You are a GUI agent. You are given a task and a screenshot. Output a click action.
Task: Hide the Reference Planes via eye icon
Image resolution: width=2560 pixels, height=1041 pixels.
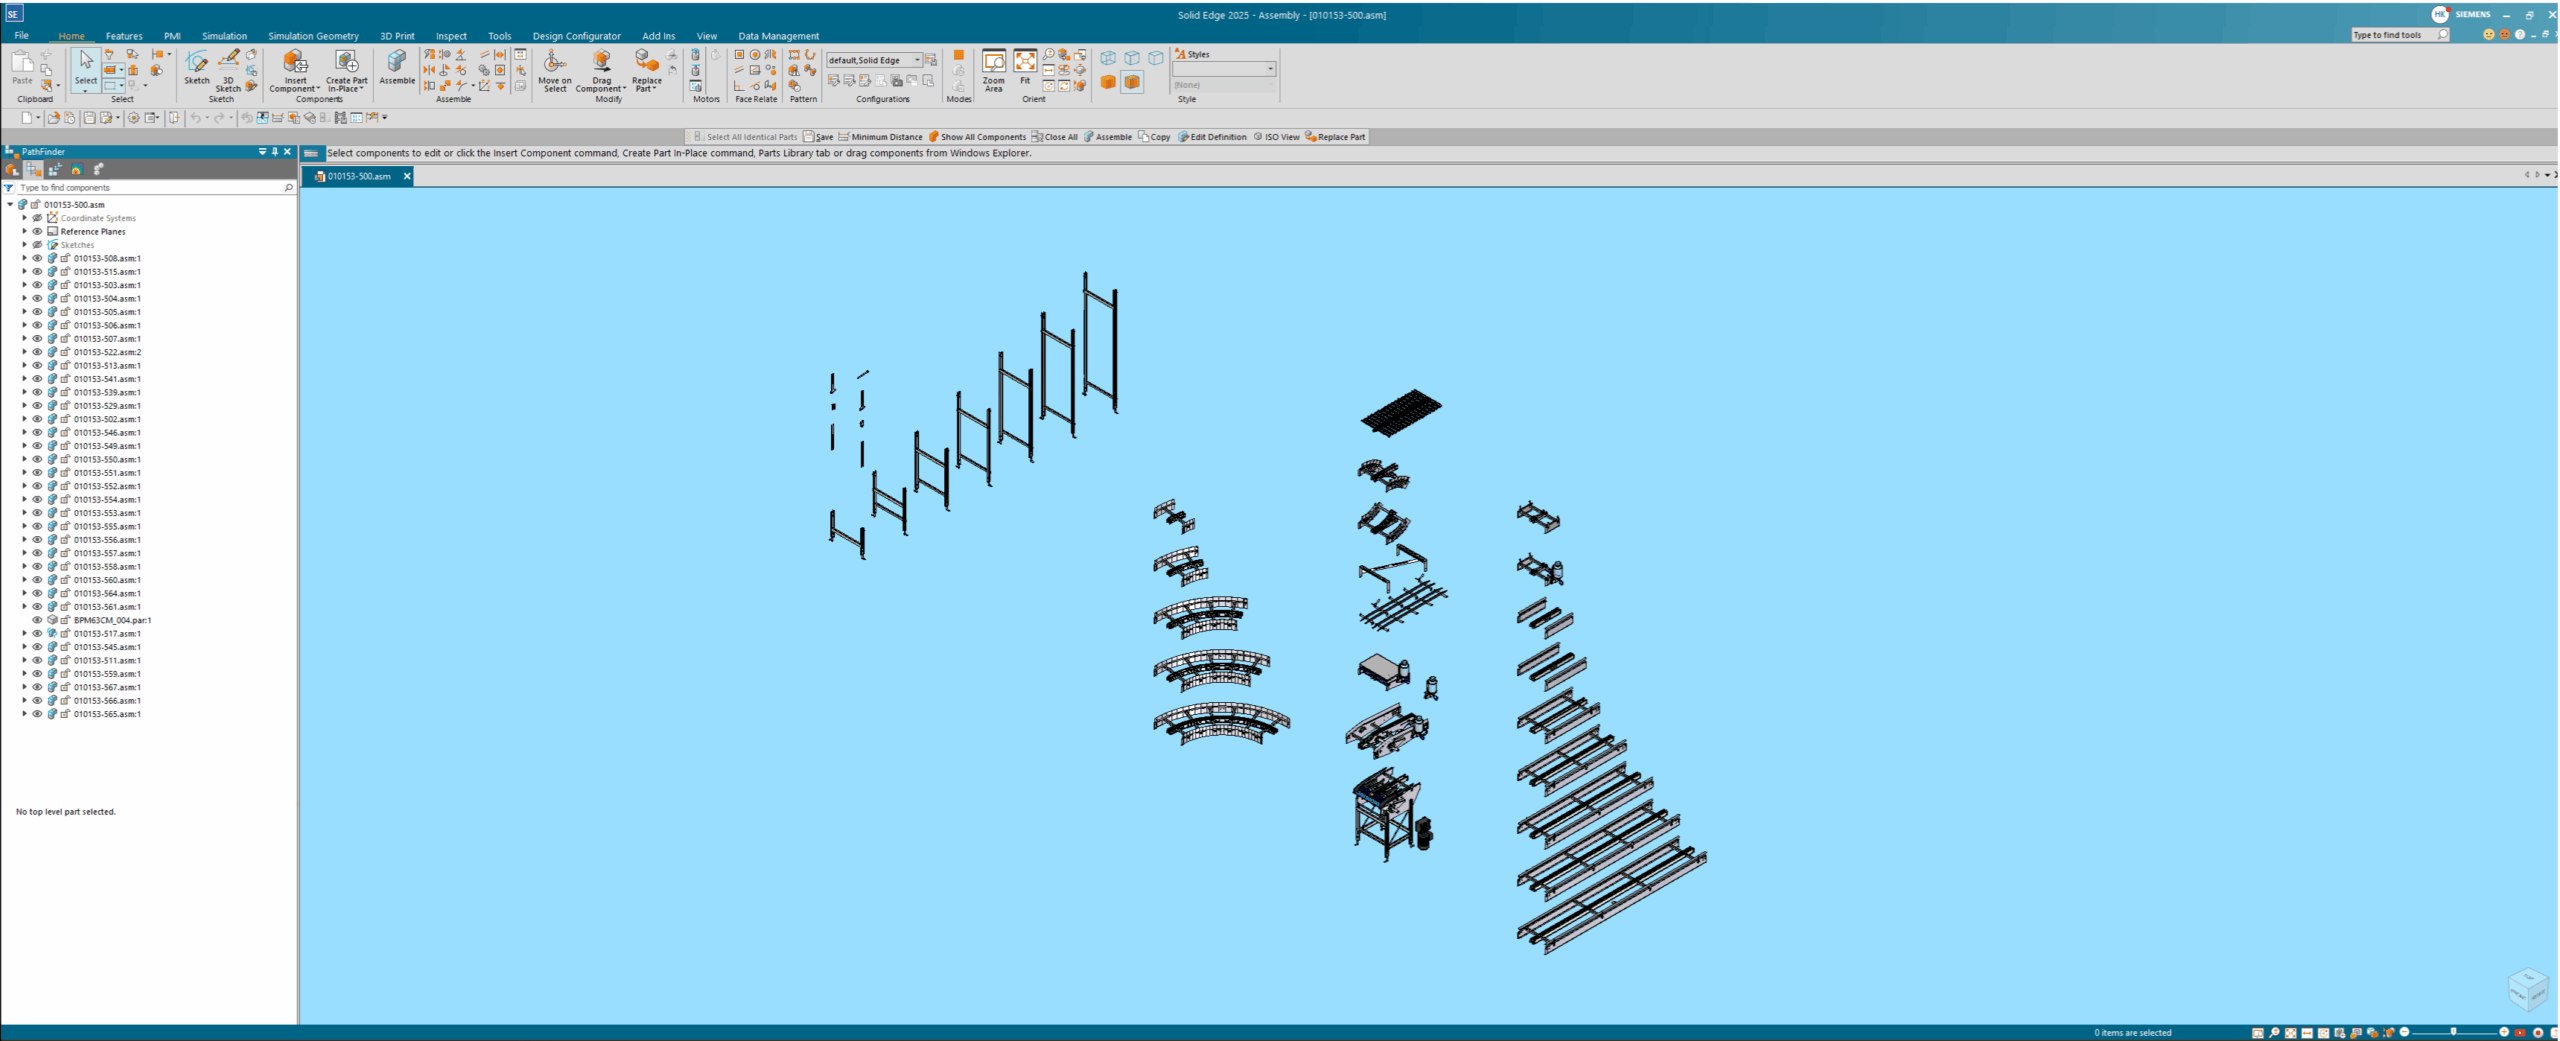38,231
